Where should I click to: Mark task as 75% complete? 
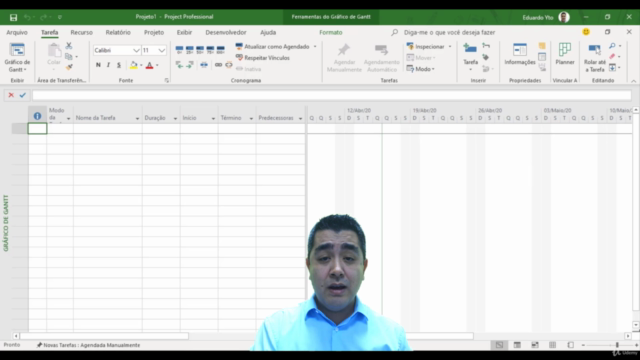pos(210,50)
